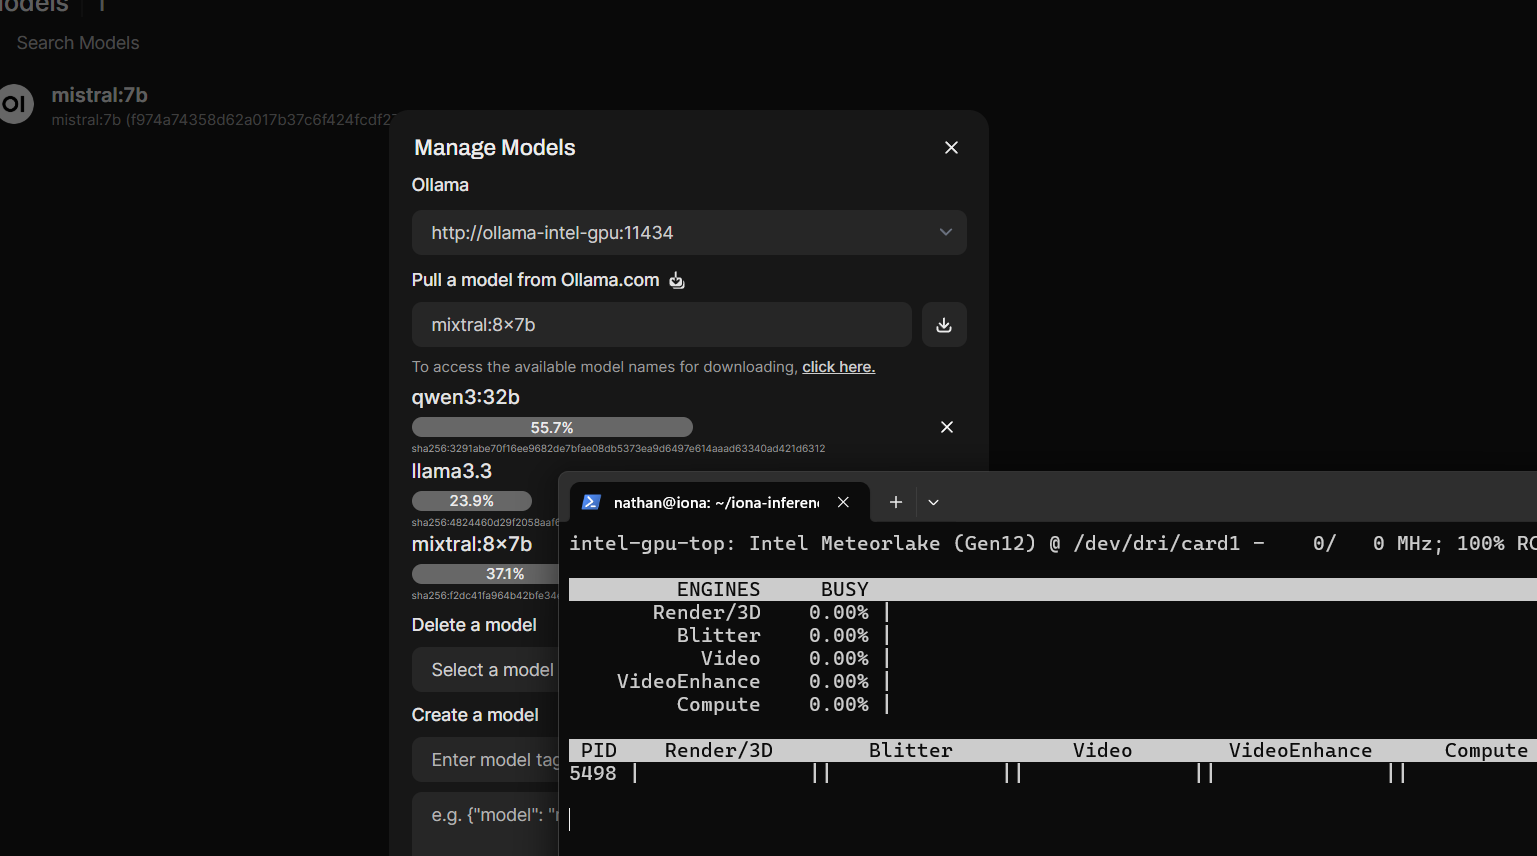Click the ENGINES column header in terminal

pyautogui.click(x=718, y=590)
